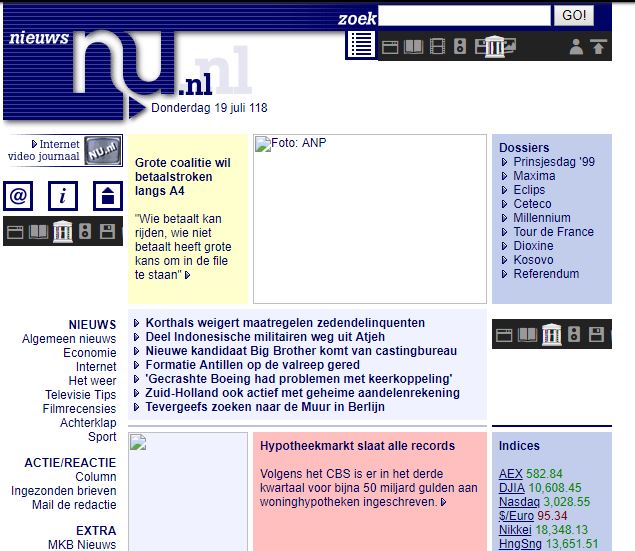
Task: Open the Internet section in NIEUWS menu
Action: click(96, 367)
